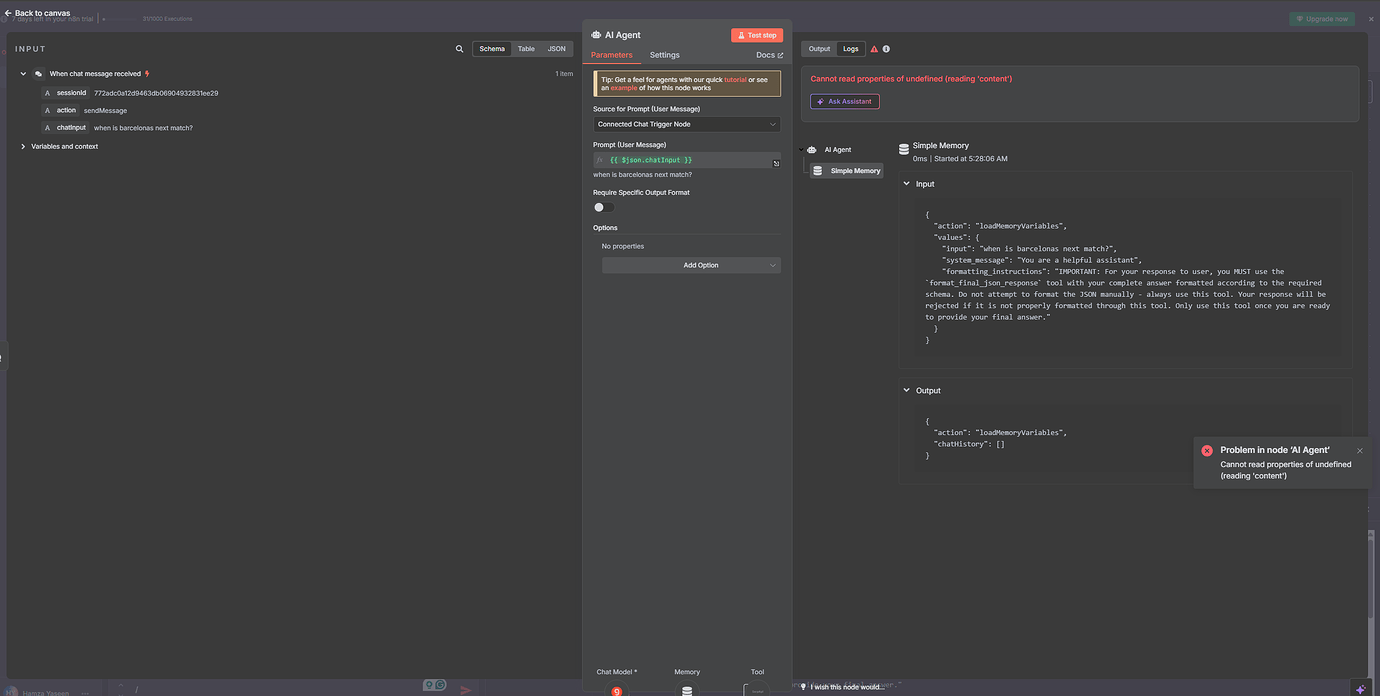1380x696 pixels.
Task: Click the expression editor expand icon in Prompt field
Action: (x=776, y=163)
